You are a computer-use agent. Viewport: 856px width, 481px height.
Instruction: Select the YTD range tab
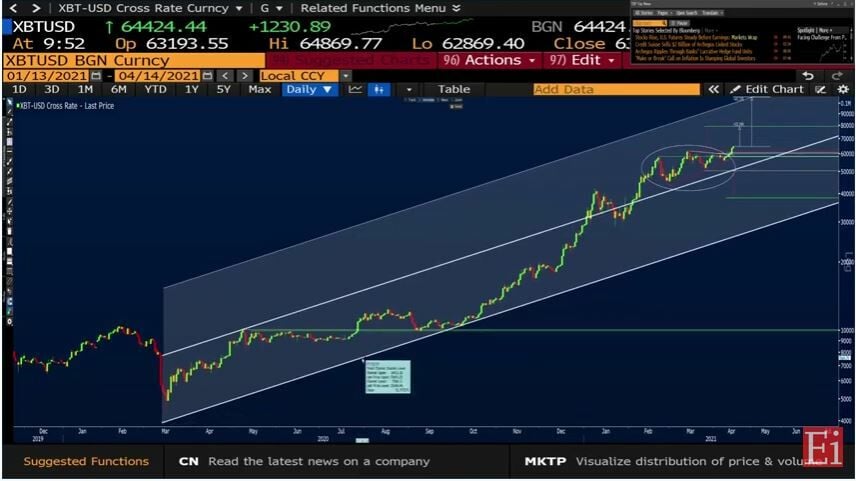pos(156,90)
